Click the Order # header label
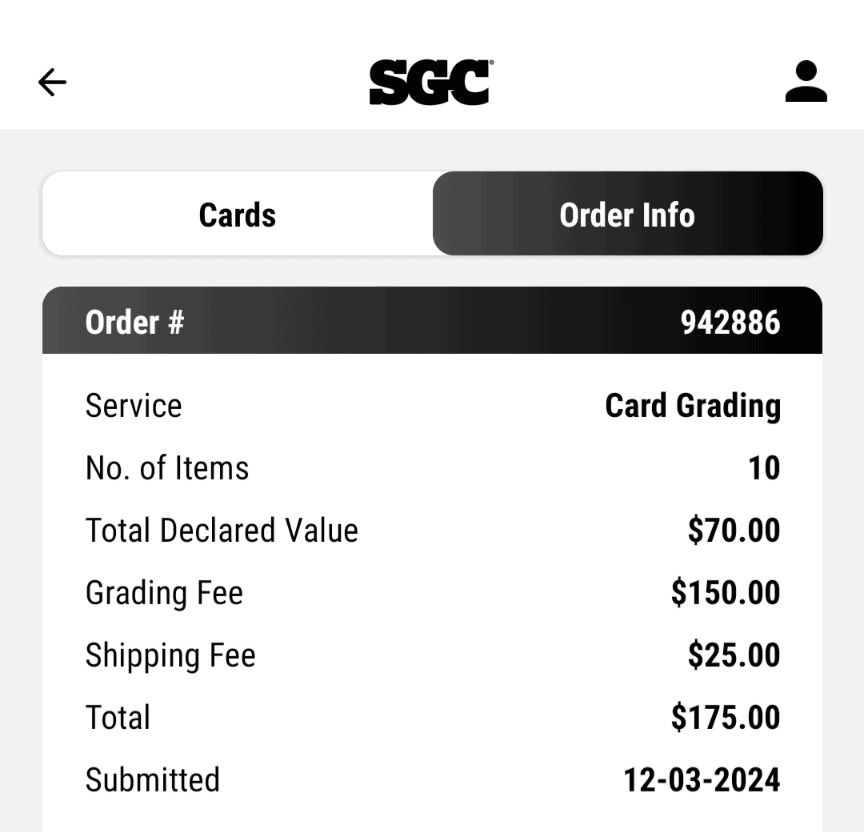This screenshot has height=832, width=864. 135,322
